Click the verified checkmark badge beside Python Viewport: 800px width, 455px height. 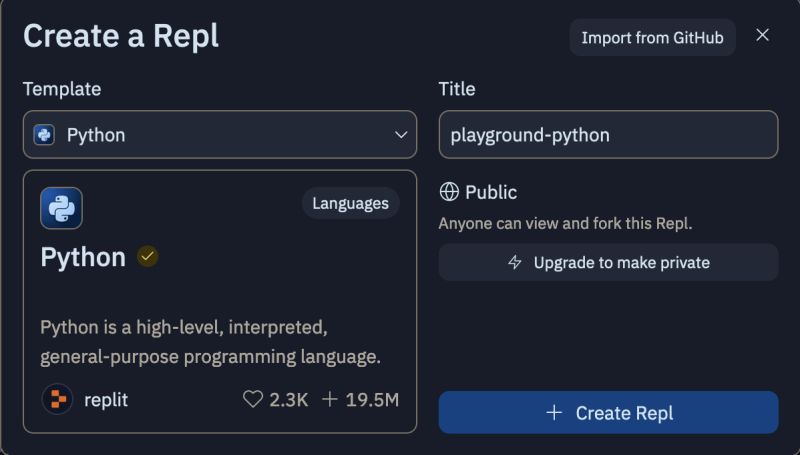[147, 257]
